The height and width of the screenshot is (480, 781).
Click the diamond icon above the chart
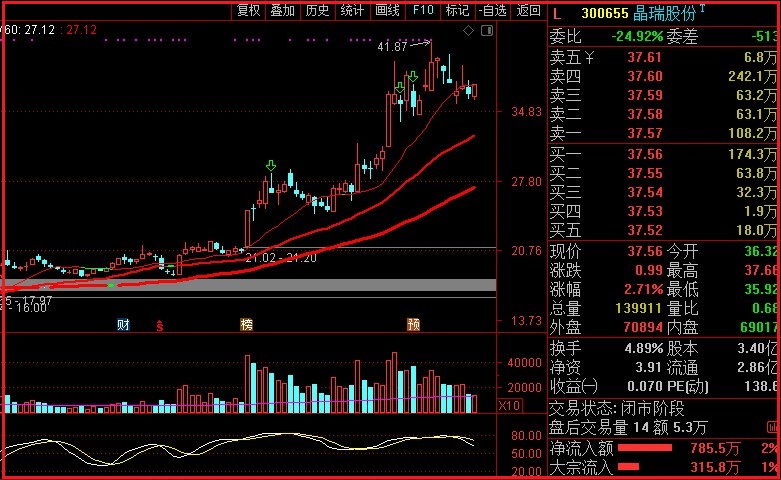(x=468, y=31)
